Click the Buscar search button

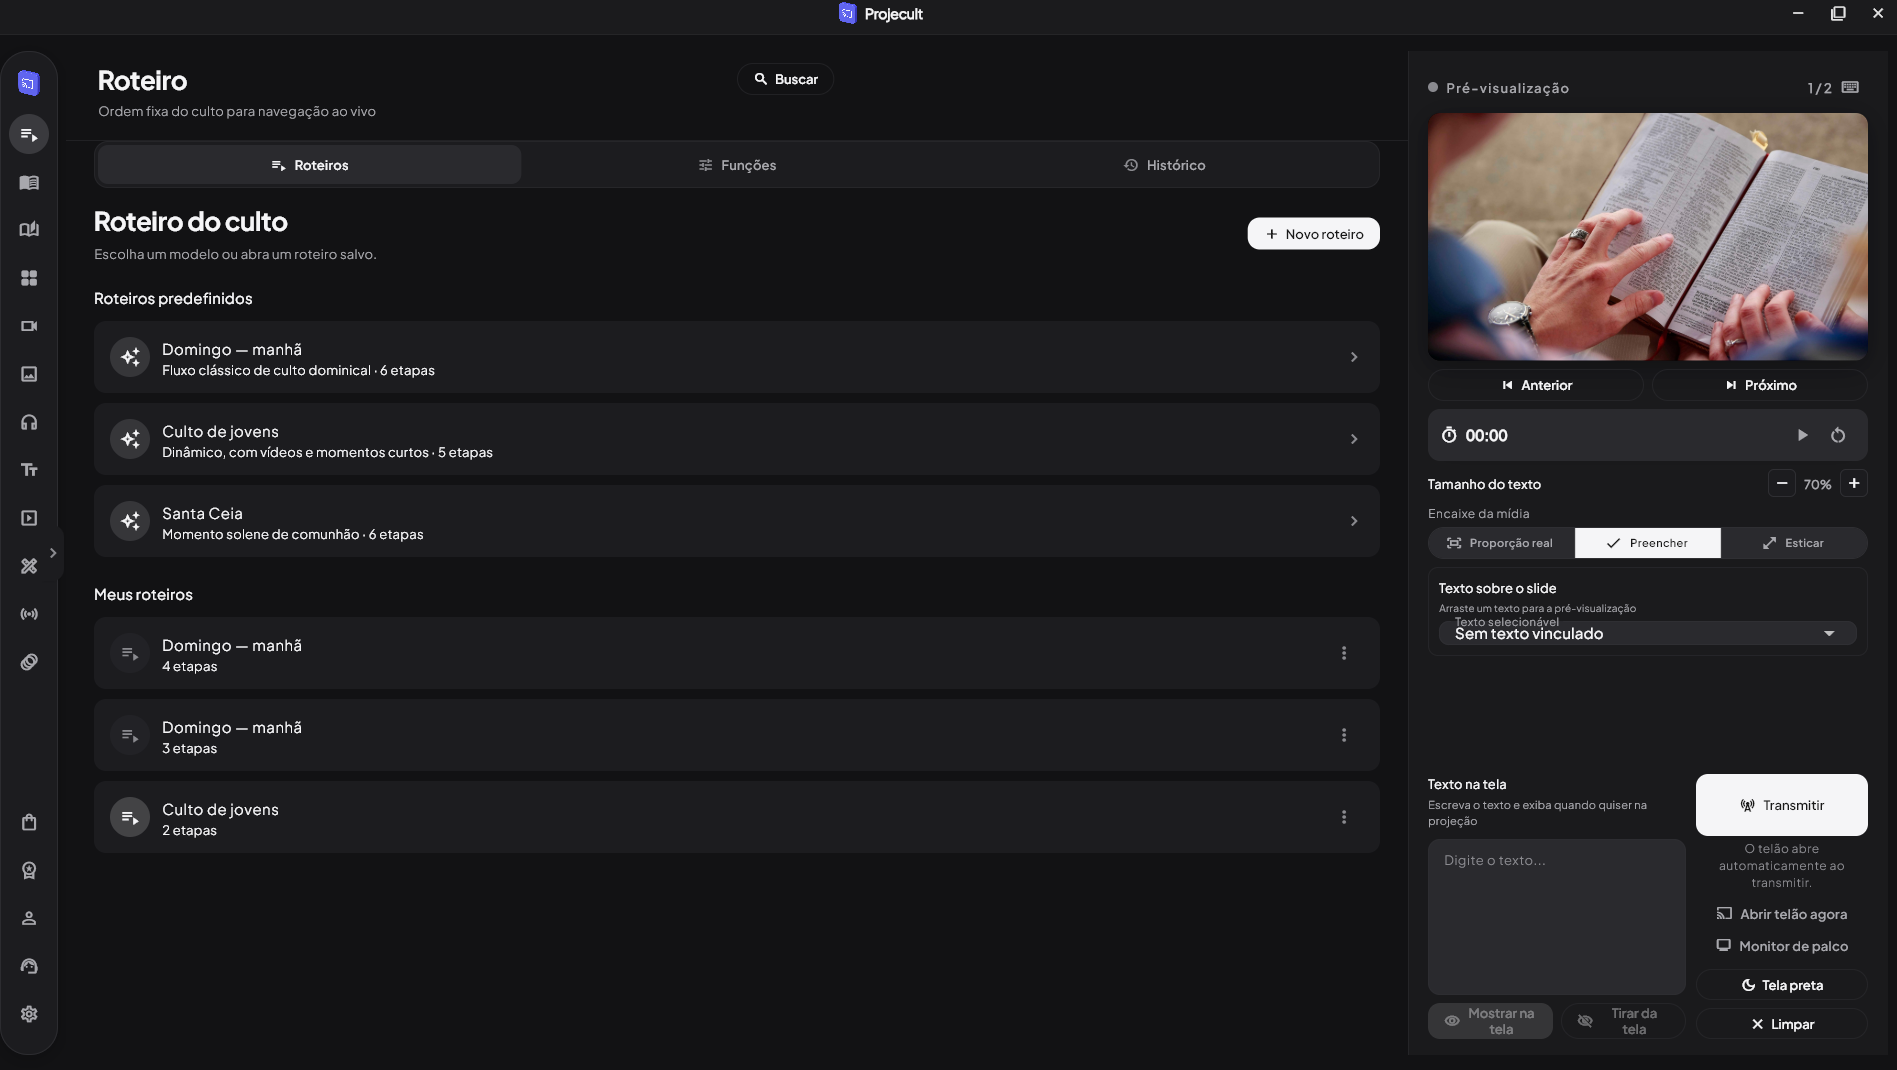[x=786, y=79]
